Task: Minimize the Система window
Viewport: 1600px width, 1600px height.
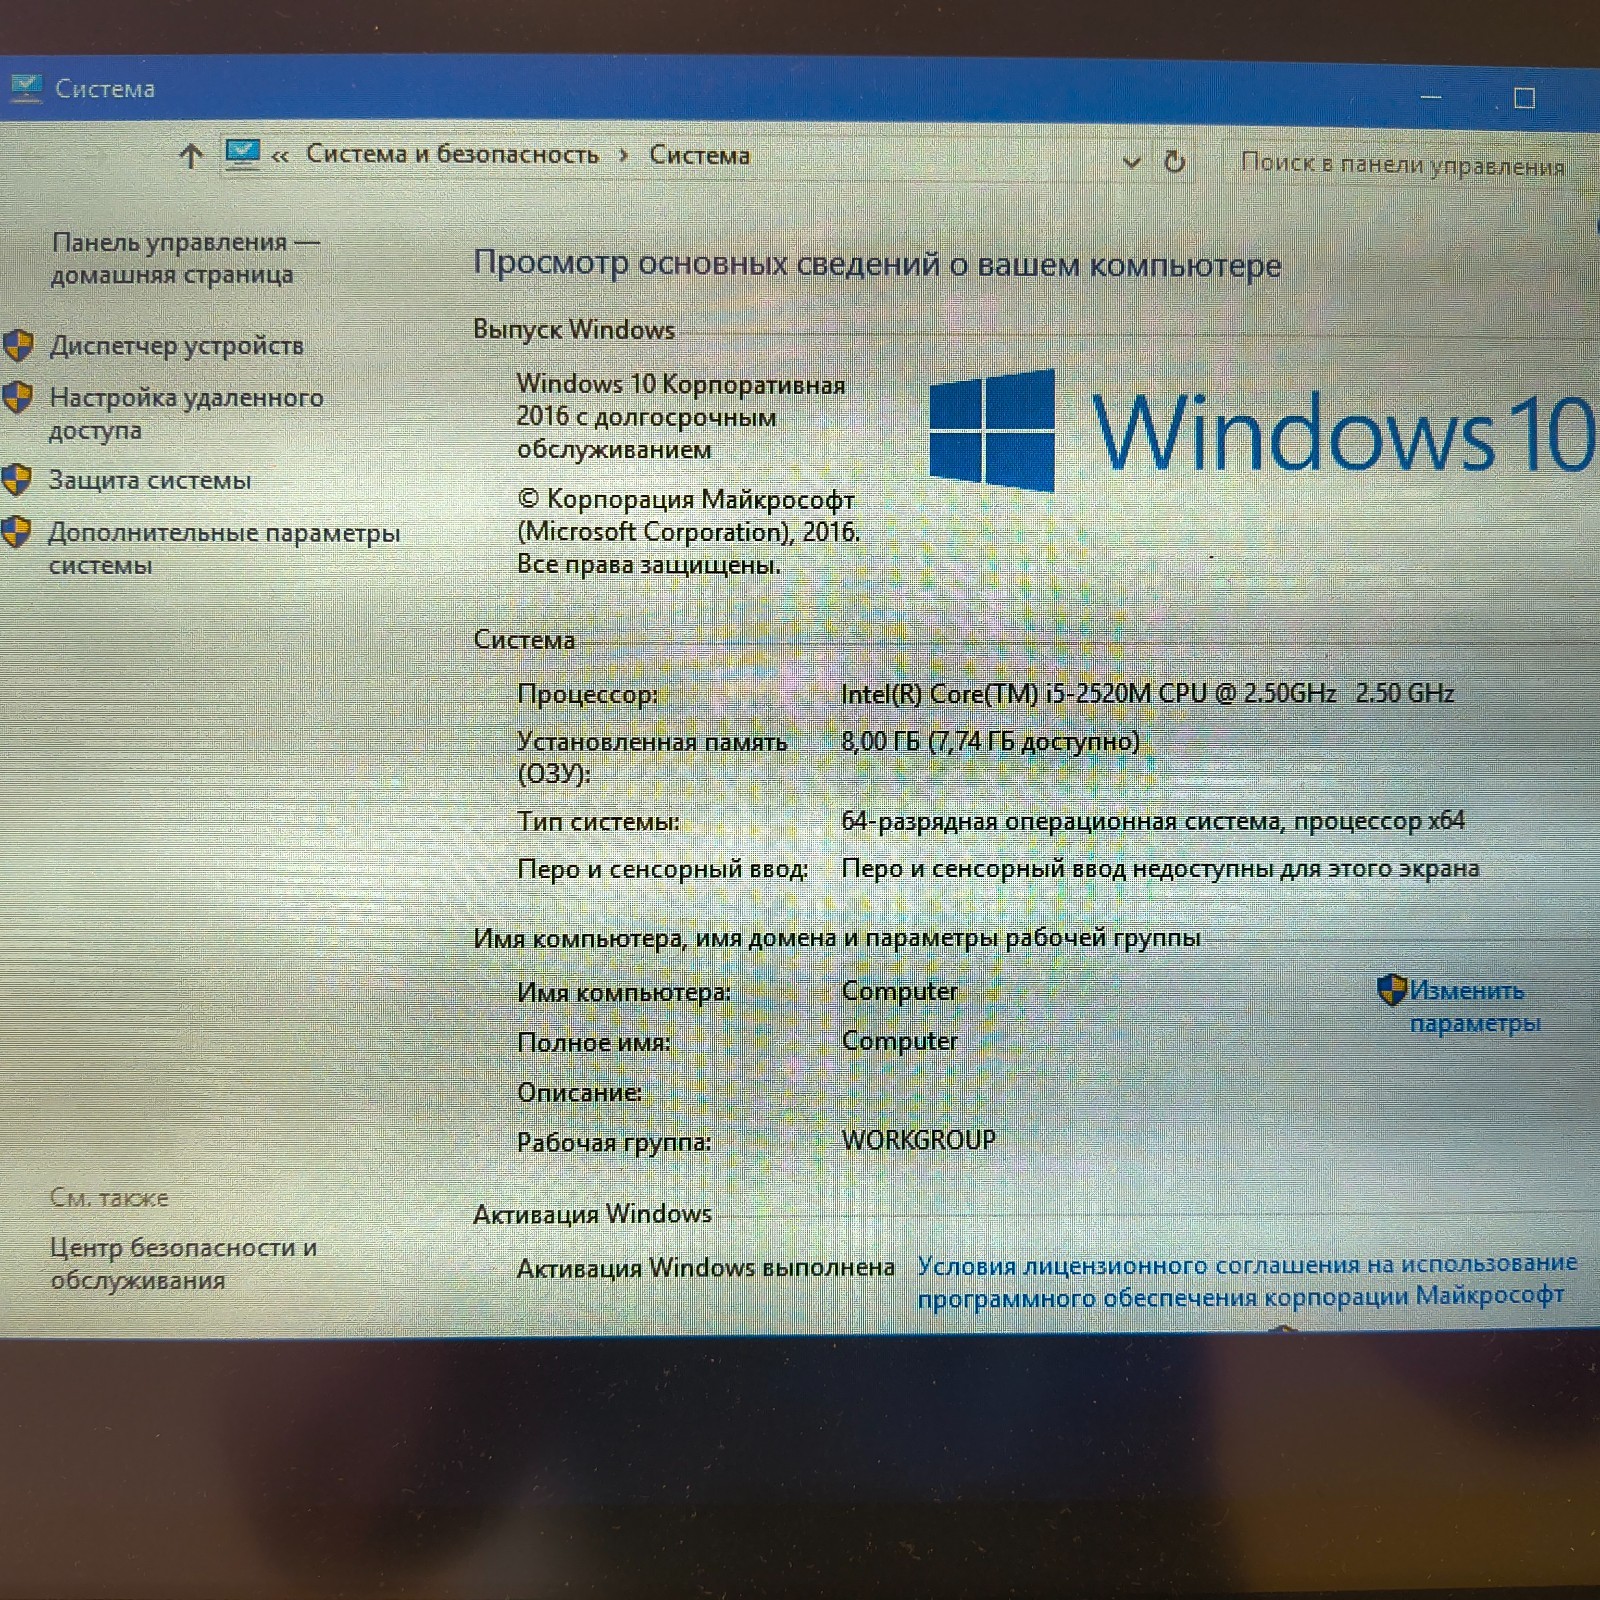Action: click(1431, 97)
